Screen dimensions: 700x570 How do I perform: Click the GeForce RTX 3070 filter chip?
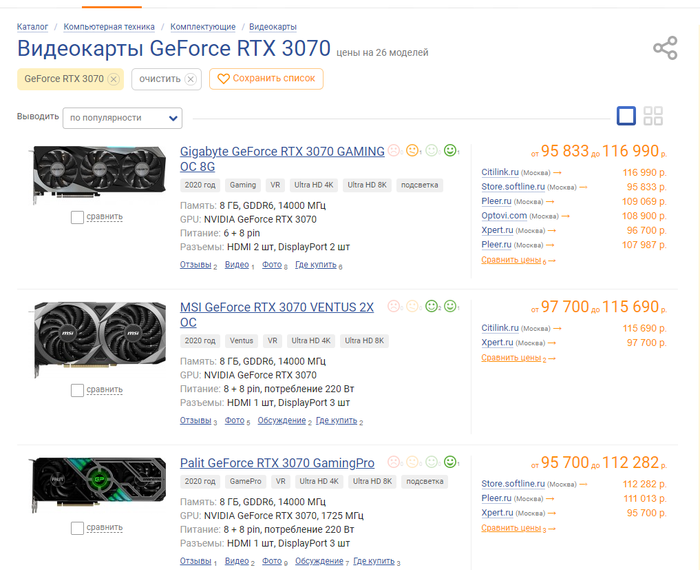click(x=71, y=79)
